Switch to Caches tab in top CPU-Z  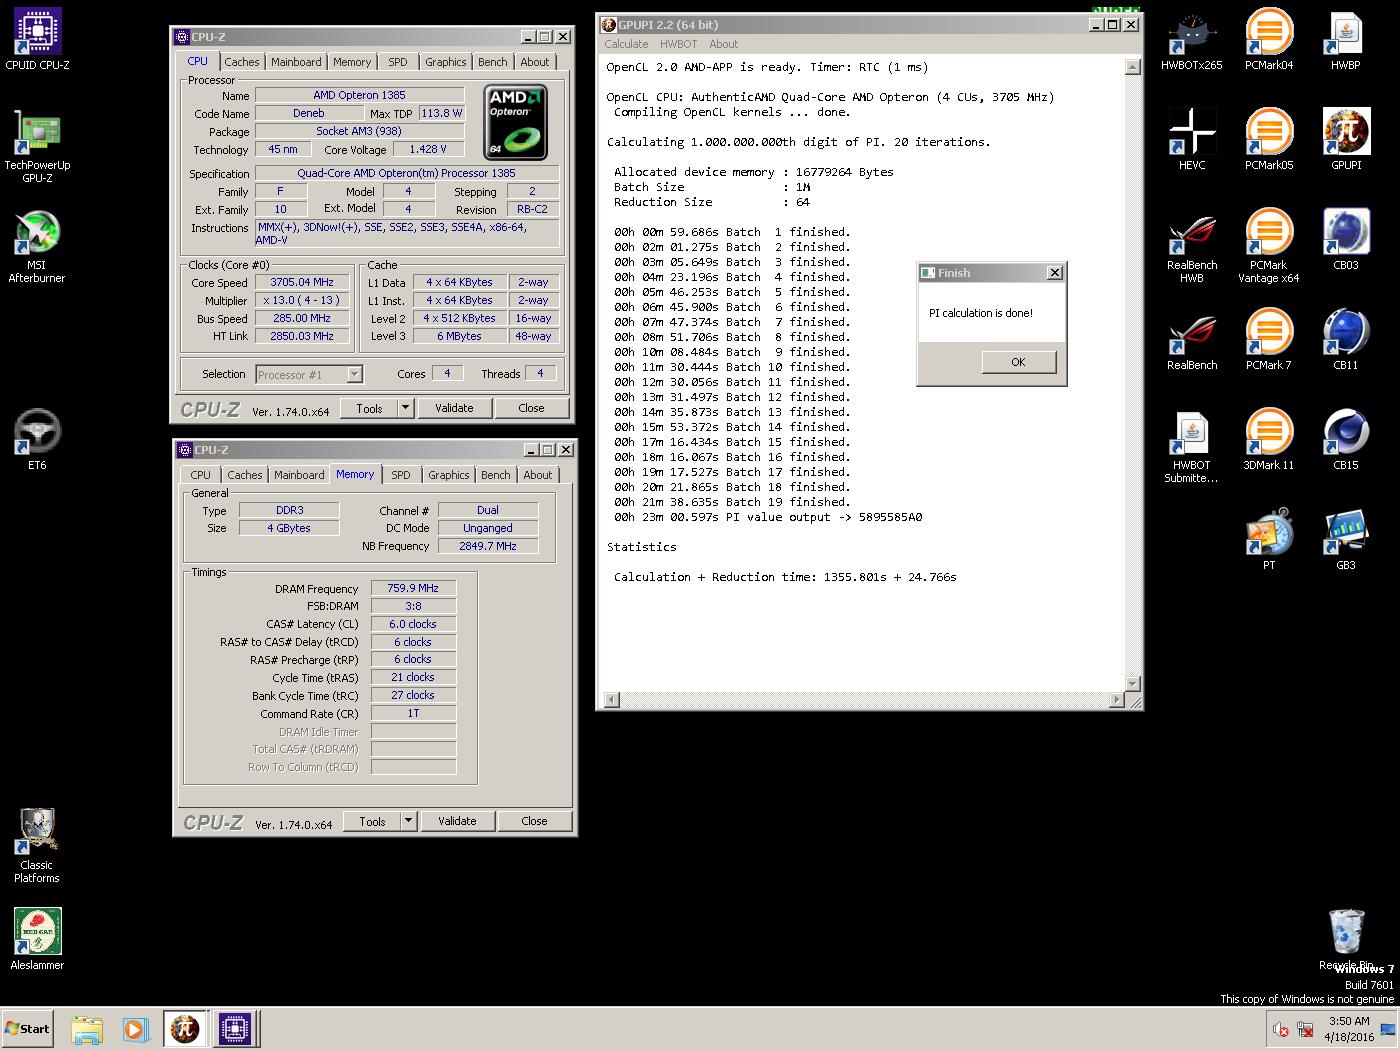[x=241, y=62]
